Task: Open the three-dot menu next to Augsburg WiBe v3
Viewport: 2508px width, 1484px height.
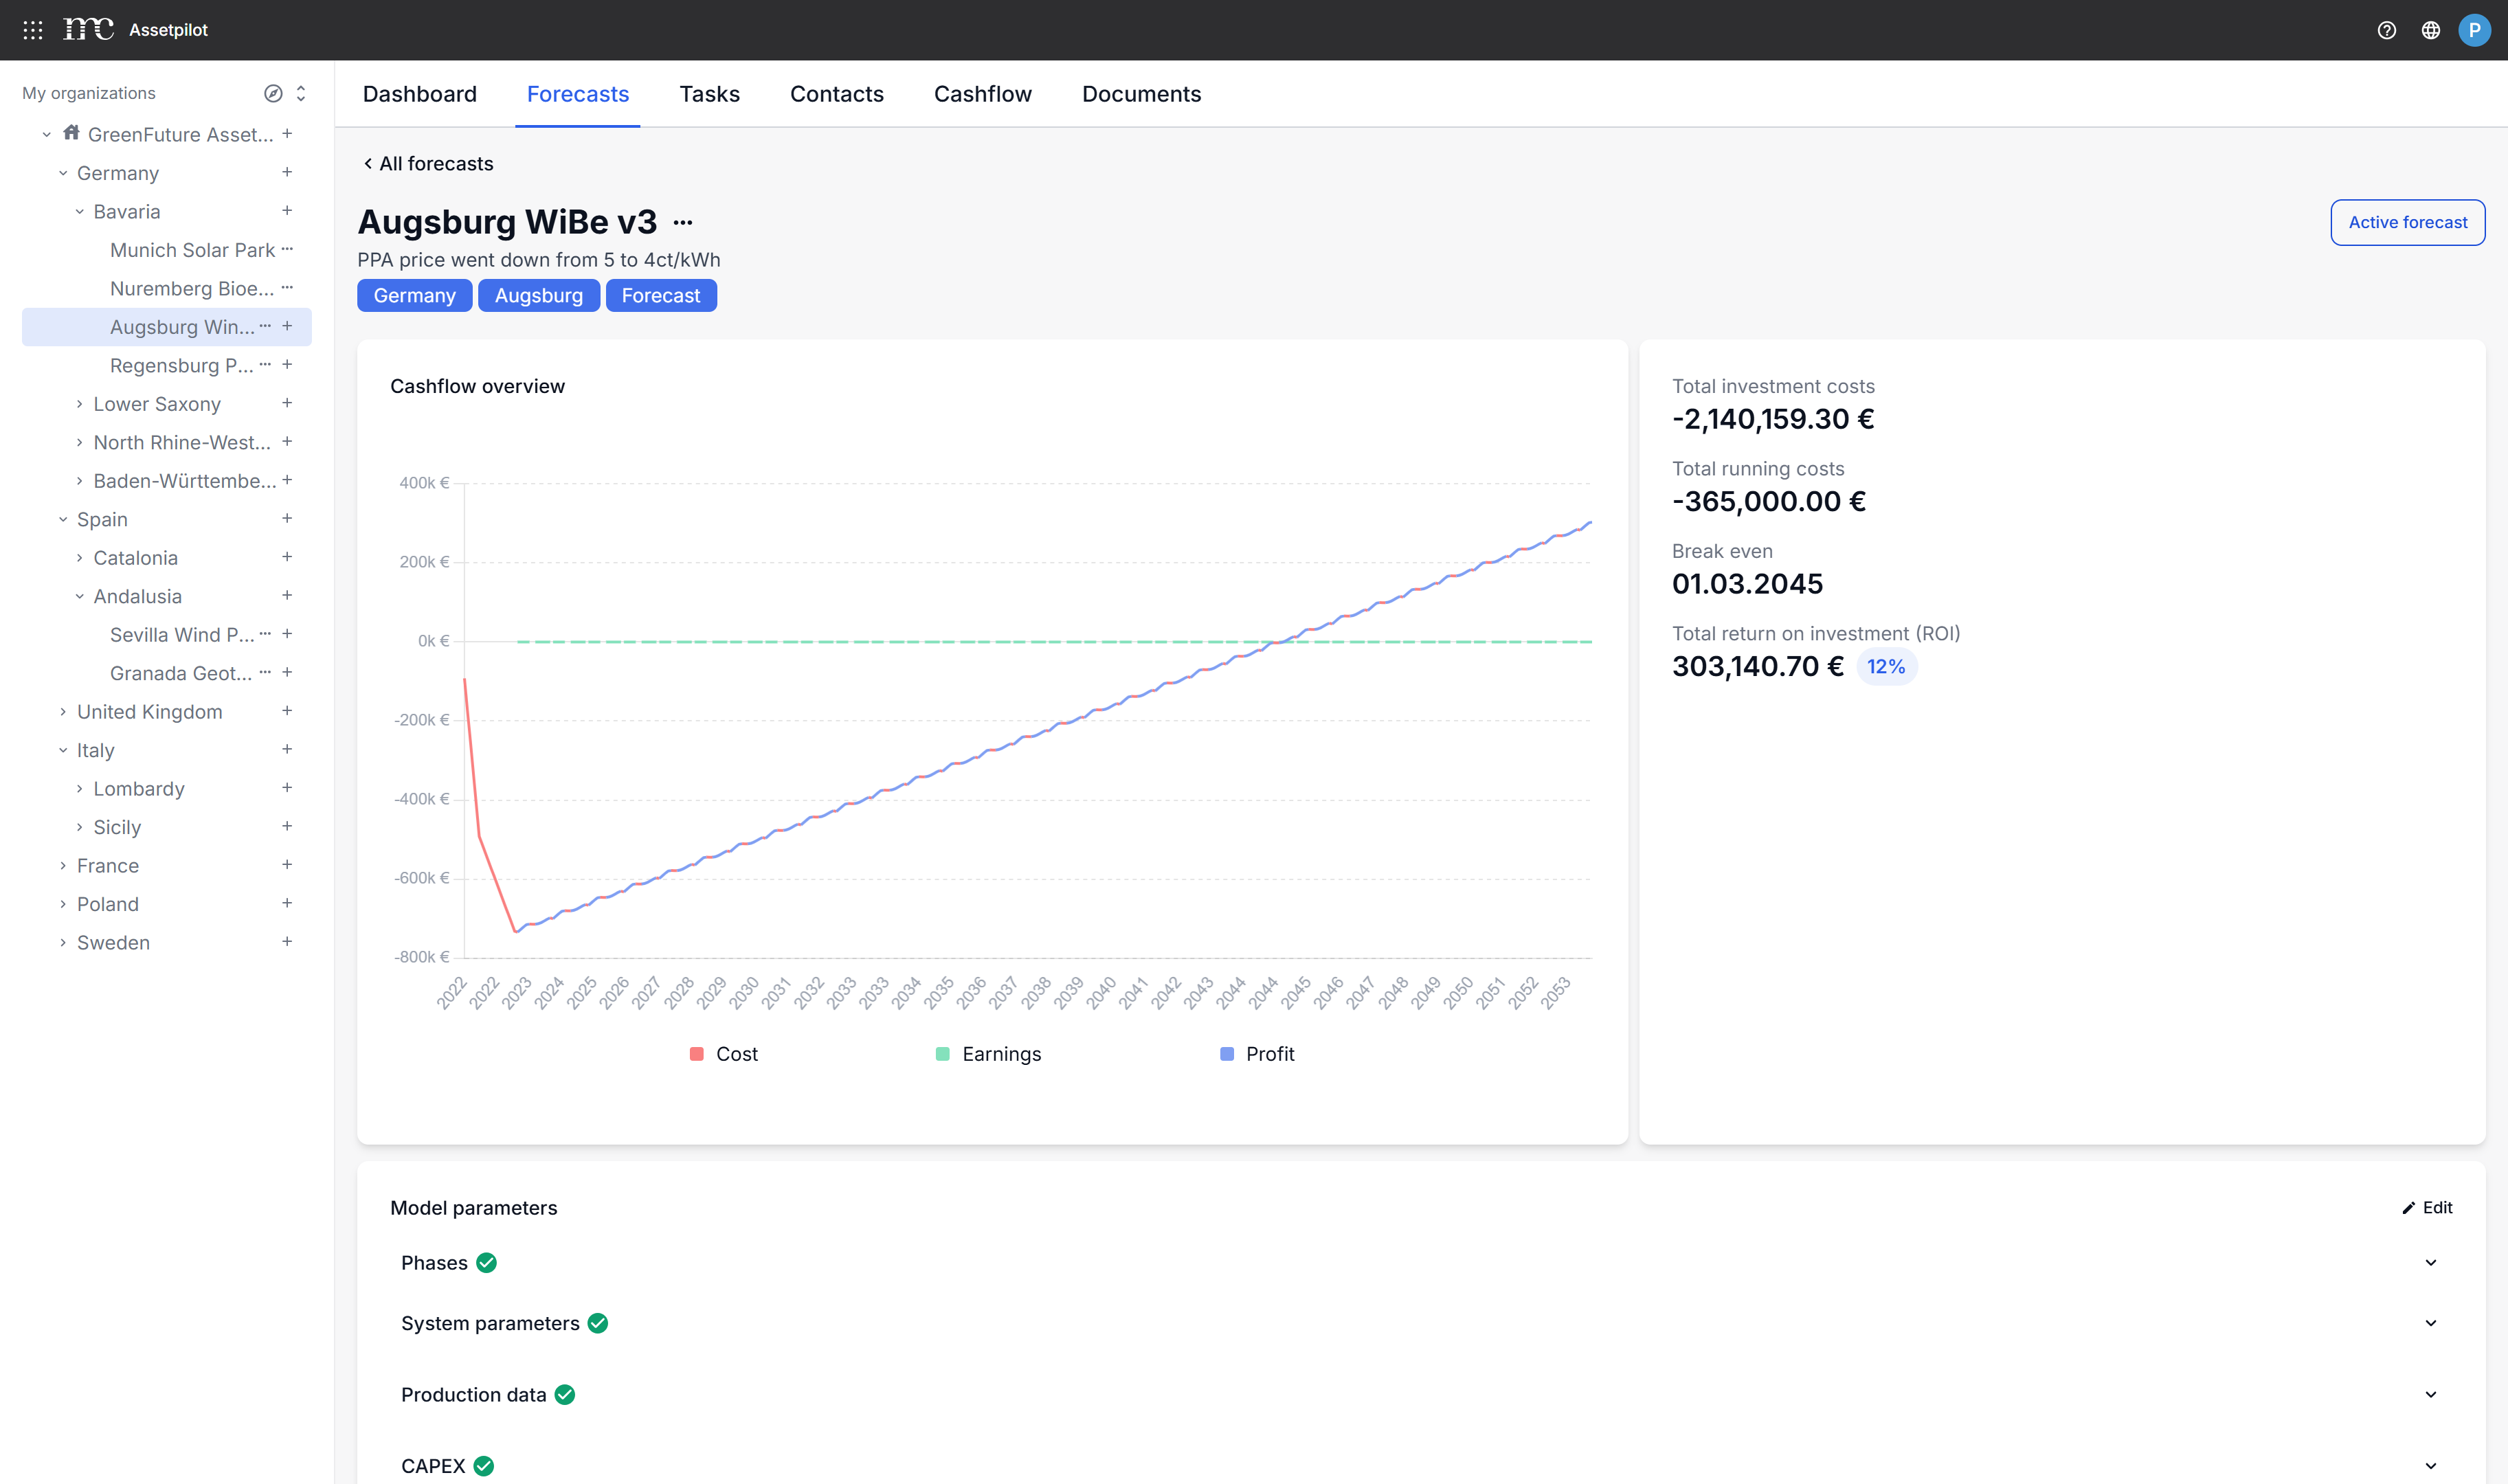Action: [x=683, y=222]
